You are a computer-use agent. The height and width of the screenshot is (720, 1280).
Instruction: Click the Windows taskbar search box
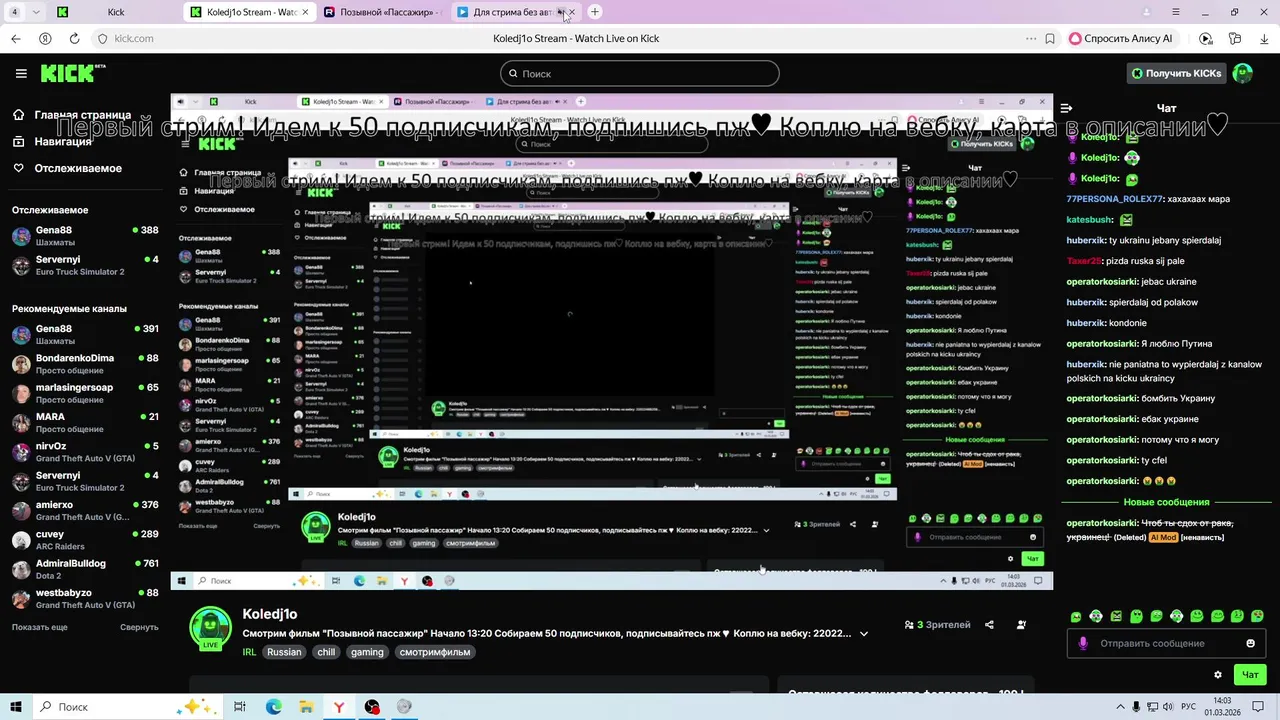[128, 706]
